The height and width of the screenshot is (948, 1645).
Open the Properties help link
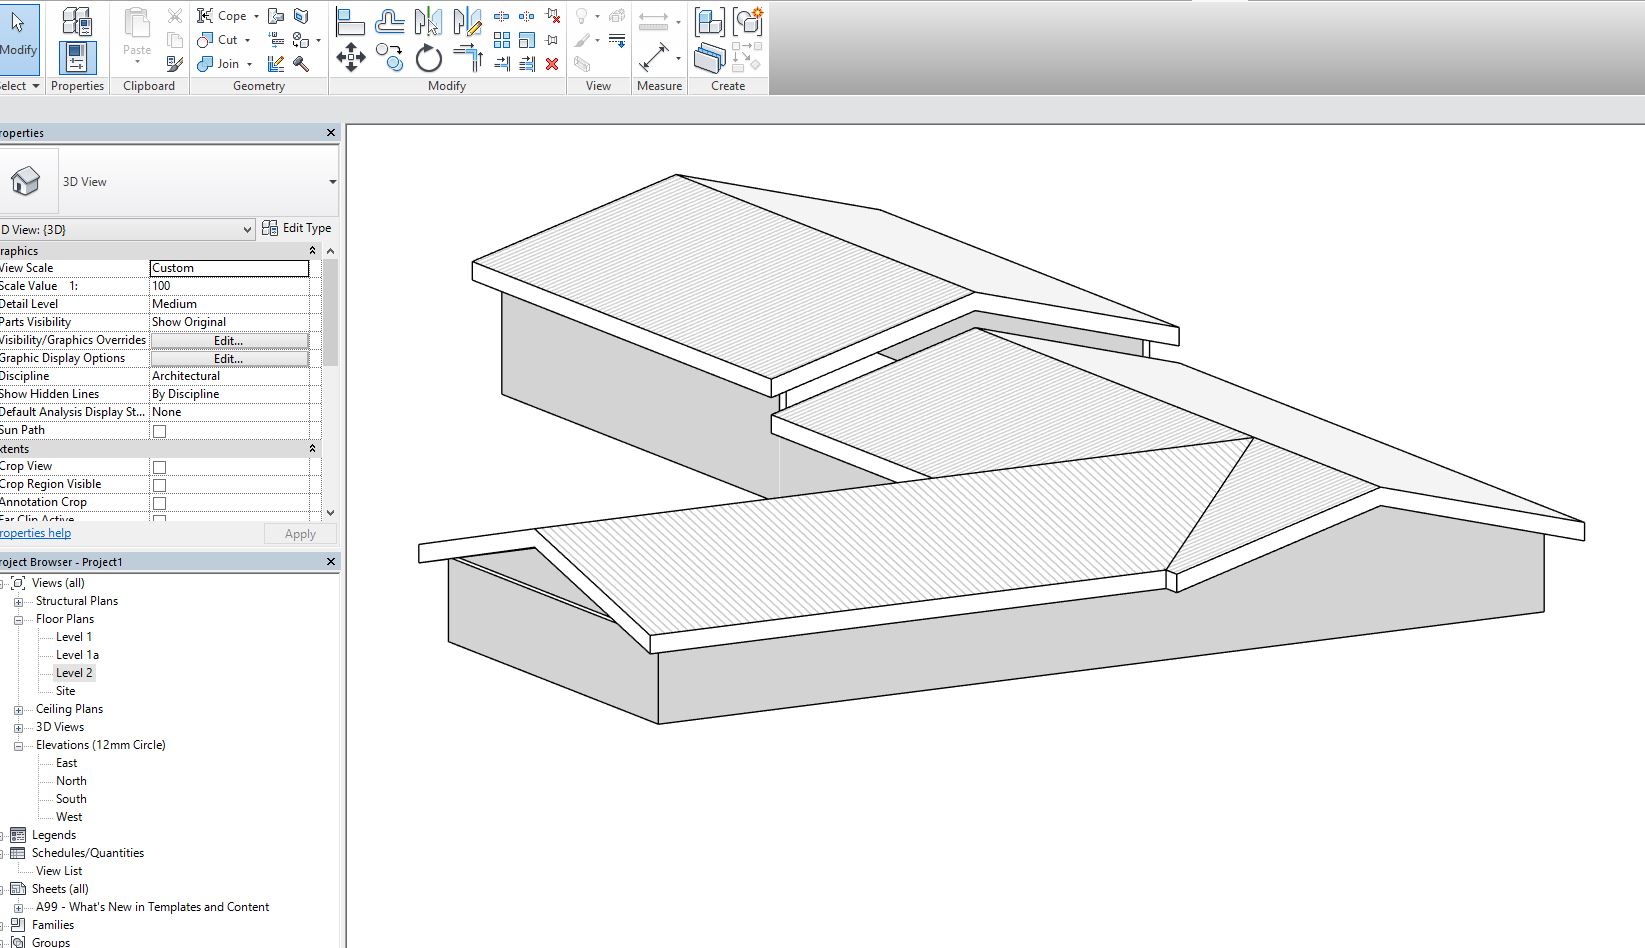pyautogui.click(x=36, y=533)
